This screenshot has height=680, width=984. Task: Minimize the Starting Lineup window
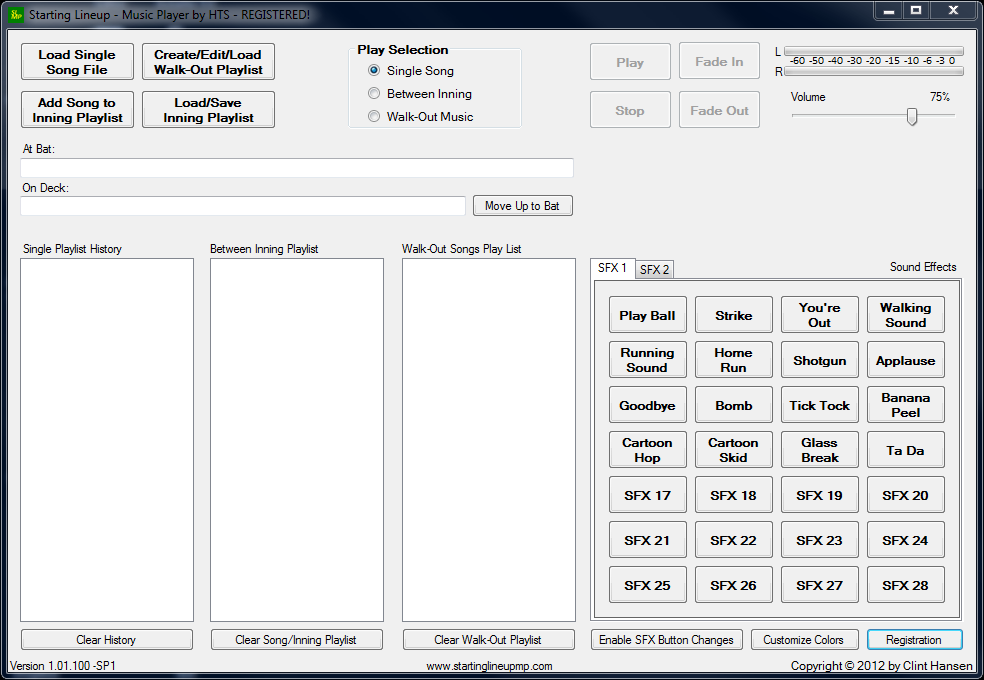pos(889,10)
